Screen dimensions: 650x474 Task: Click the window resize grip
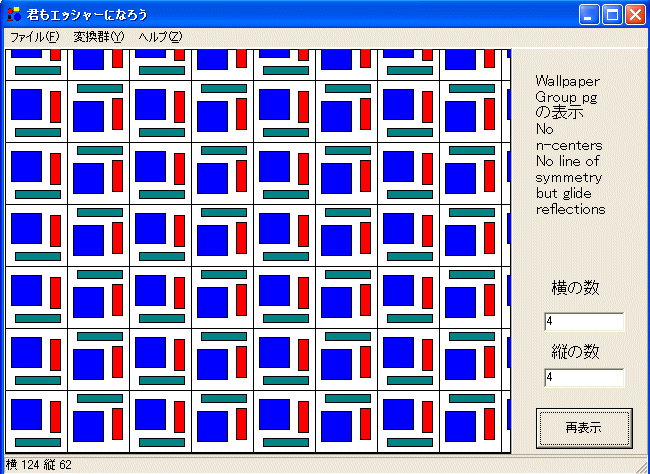(641, 466)
